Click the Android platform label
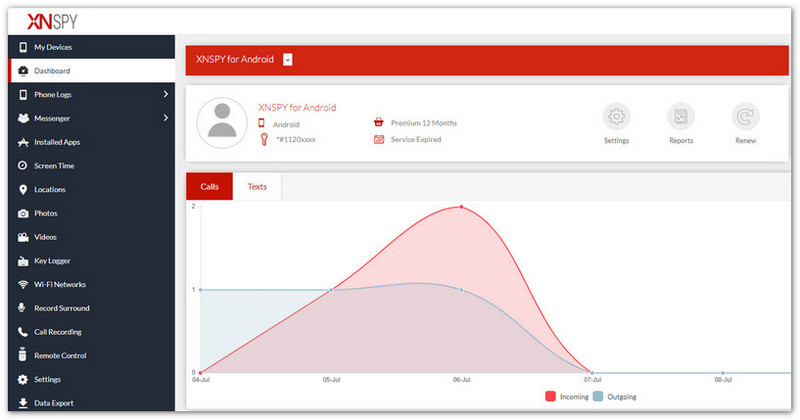 [286, 125]
